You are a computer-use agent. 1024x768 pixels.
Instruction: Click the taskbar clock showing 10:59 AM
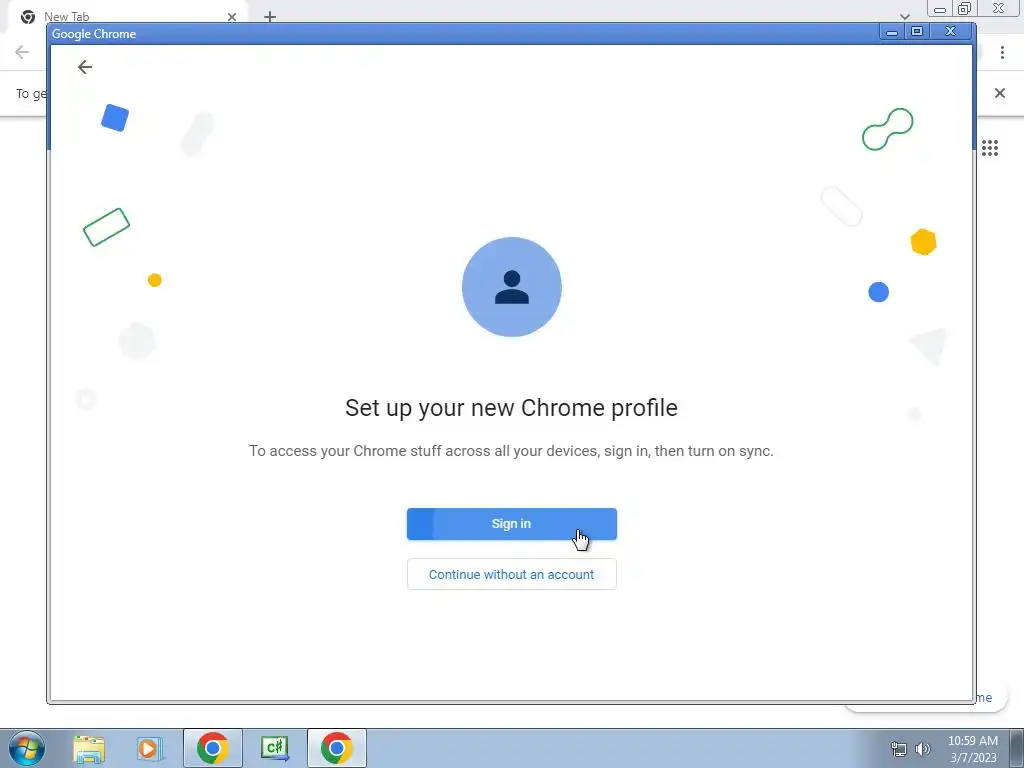tap(973, 749)
